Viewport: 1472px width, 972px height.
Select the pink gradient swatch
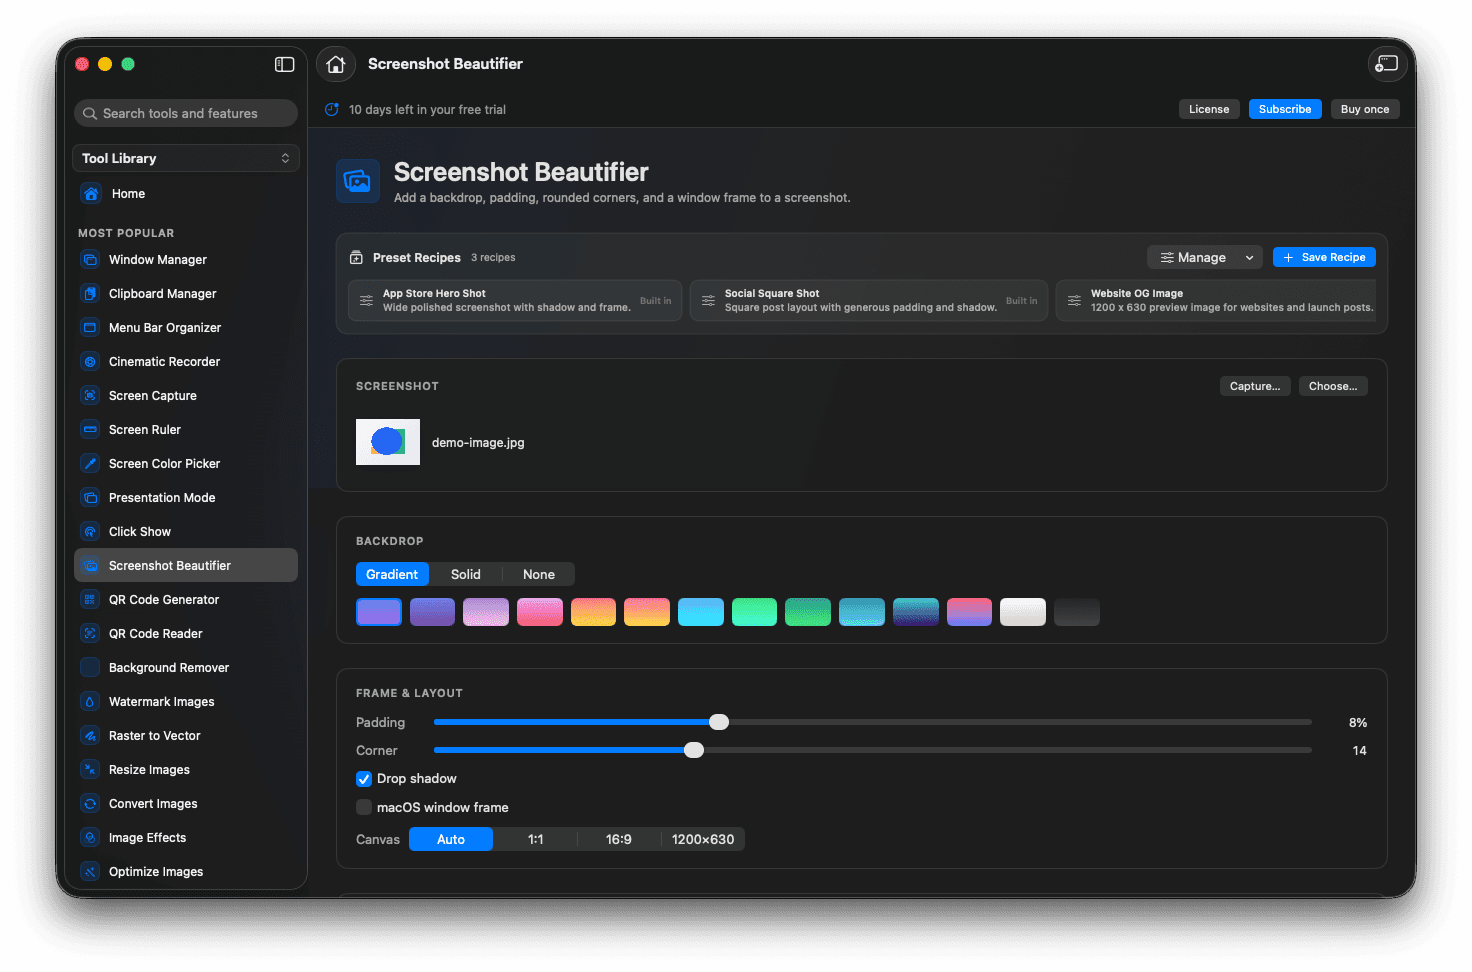(x=540, y=612)
